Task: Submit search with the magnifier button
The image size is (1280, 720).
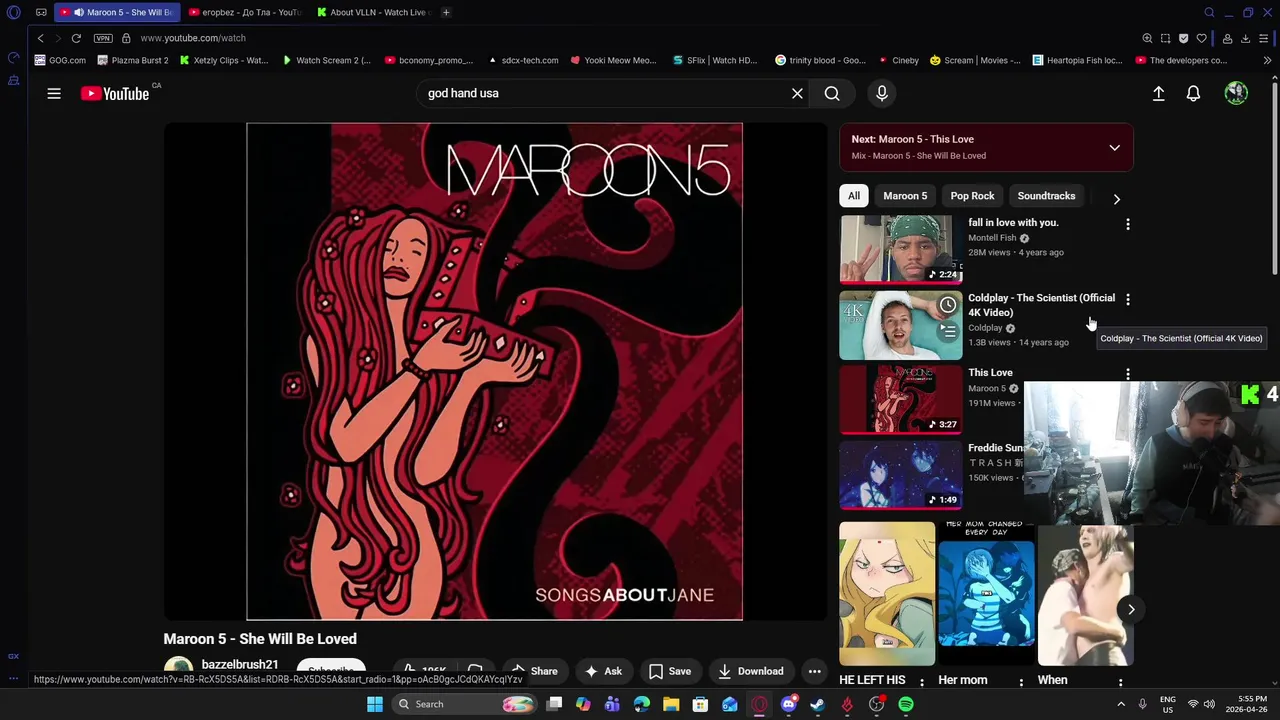Action: (x=832, y=93)
